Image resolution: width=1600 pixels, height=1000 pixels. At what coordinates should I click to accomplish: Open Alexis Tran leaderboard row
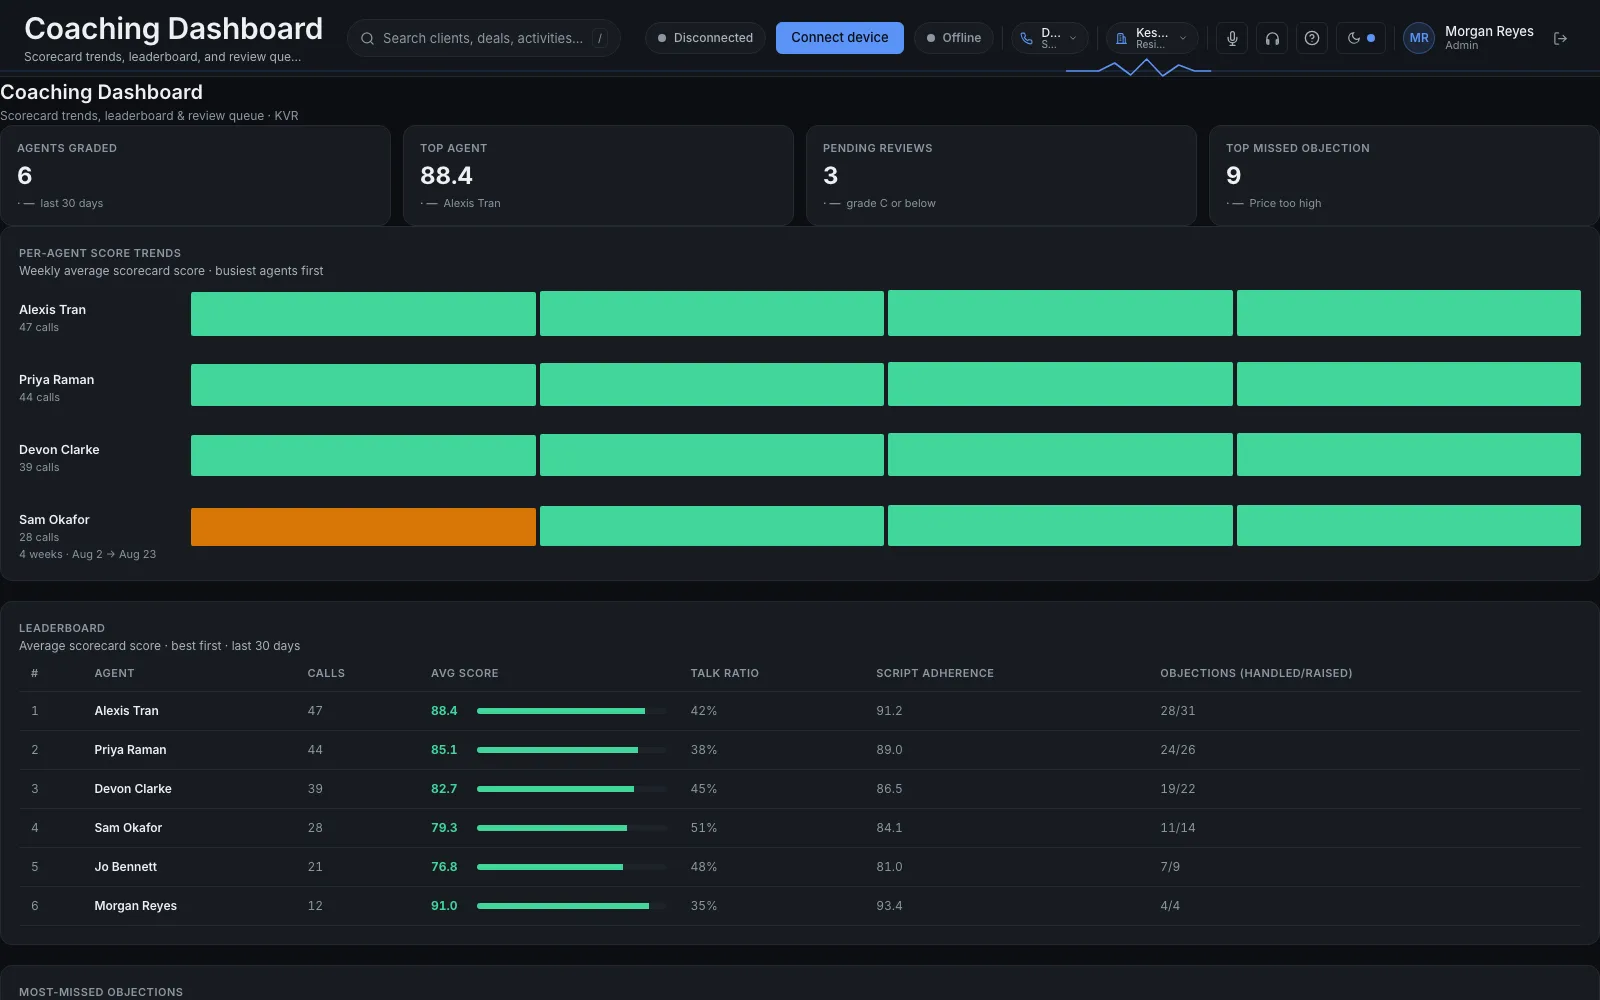pos(800,711)
